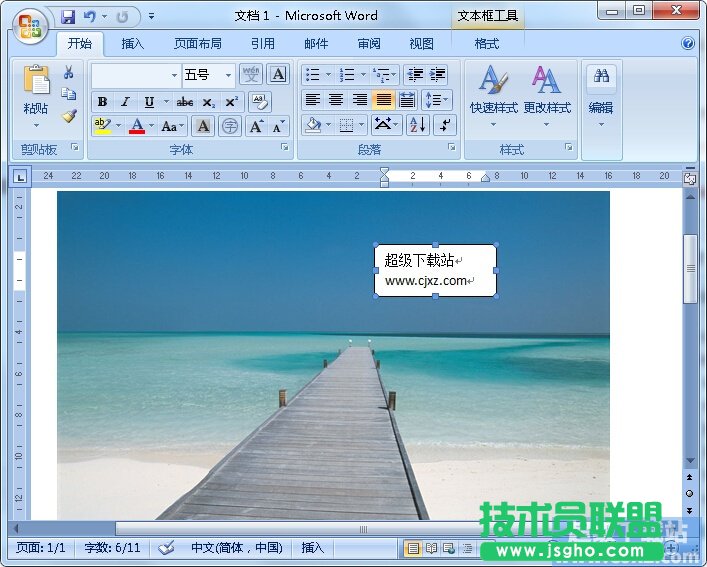Expand the highlight color dropdown arrow
The height and width of the screenshot is (567, 707).
[x=119, y=126]
